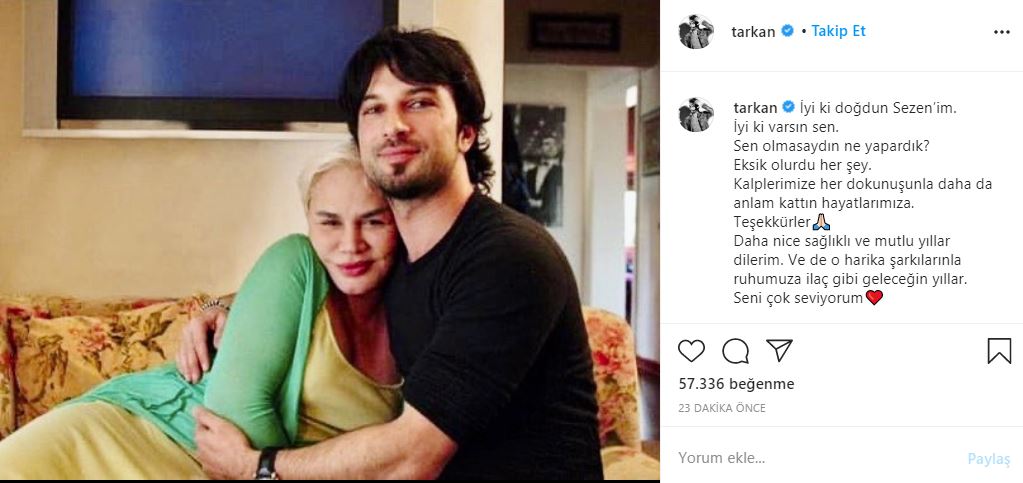The image size is (1023, 483).
Task: Click tarkan profile avatar in header
Action: tap(696, 31)
